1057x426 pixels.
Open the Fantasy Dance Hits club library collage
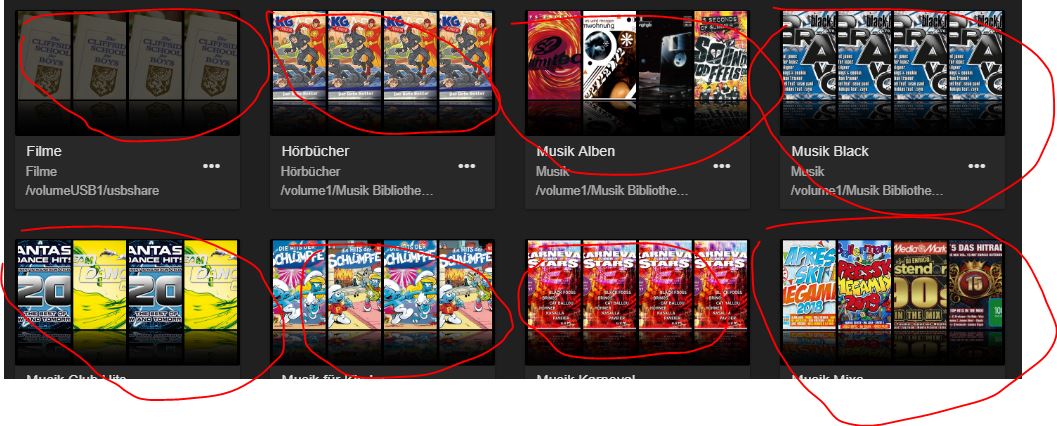(127, 302)
